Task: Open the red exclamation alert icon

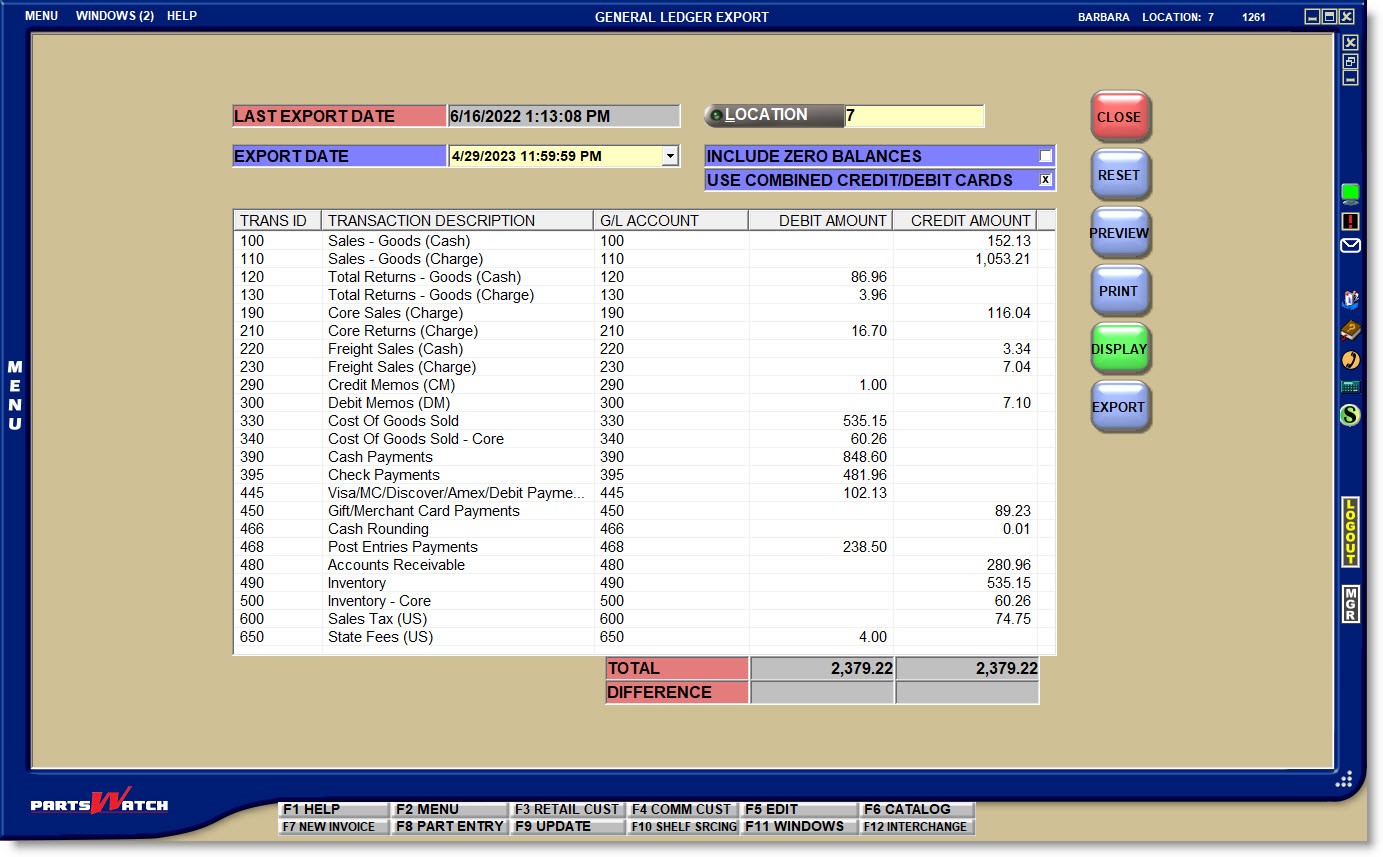Action: [x=1350, y=221]
